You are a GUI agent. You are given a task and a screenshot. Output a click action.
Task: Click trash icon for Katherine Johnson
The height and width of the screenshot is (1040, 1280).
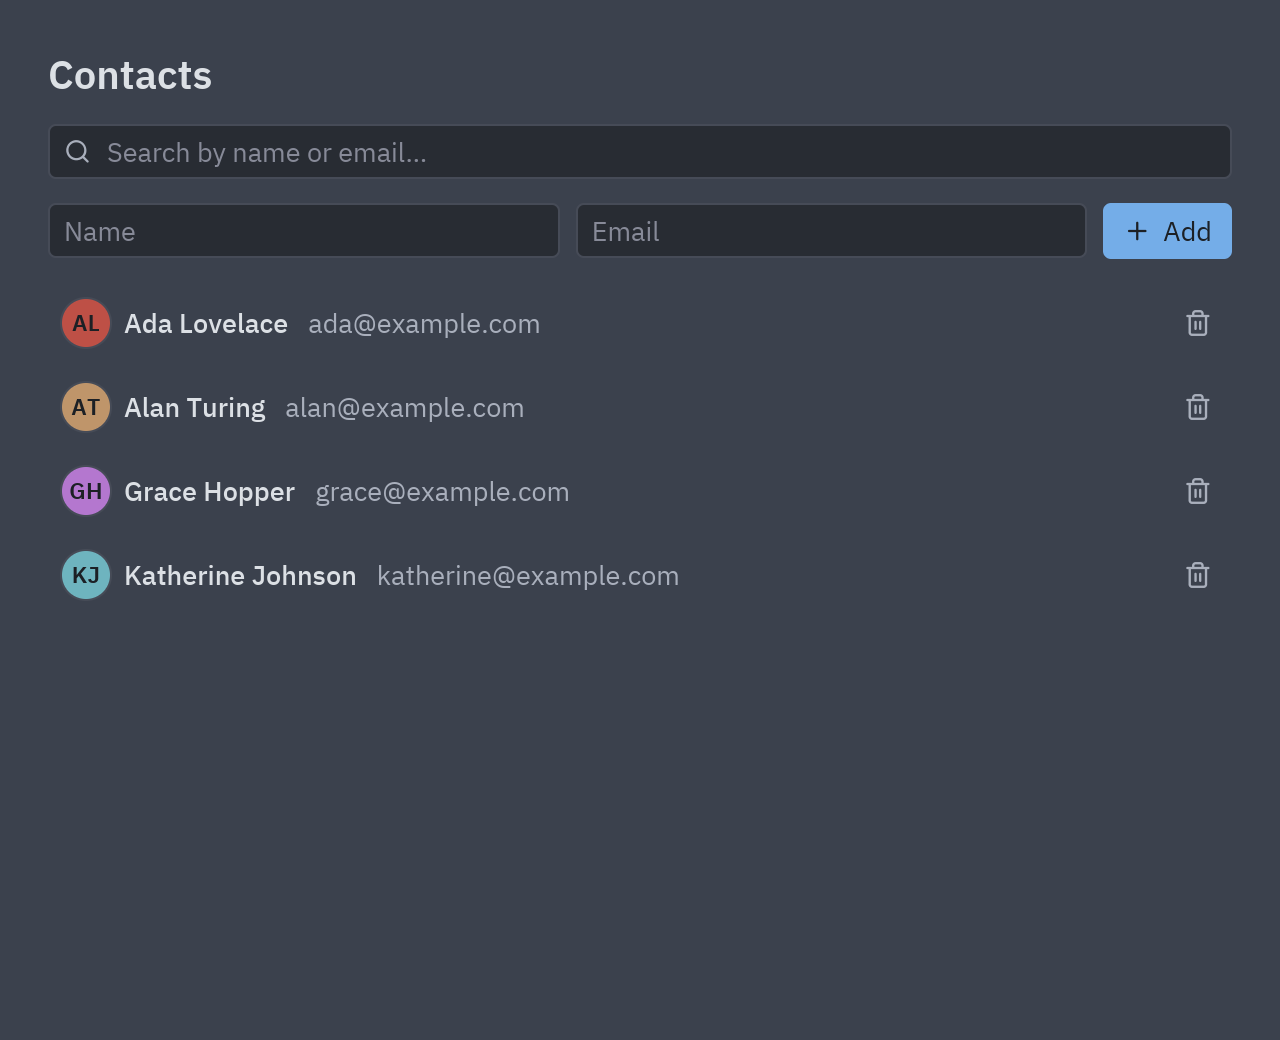coord(1197,576)
